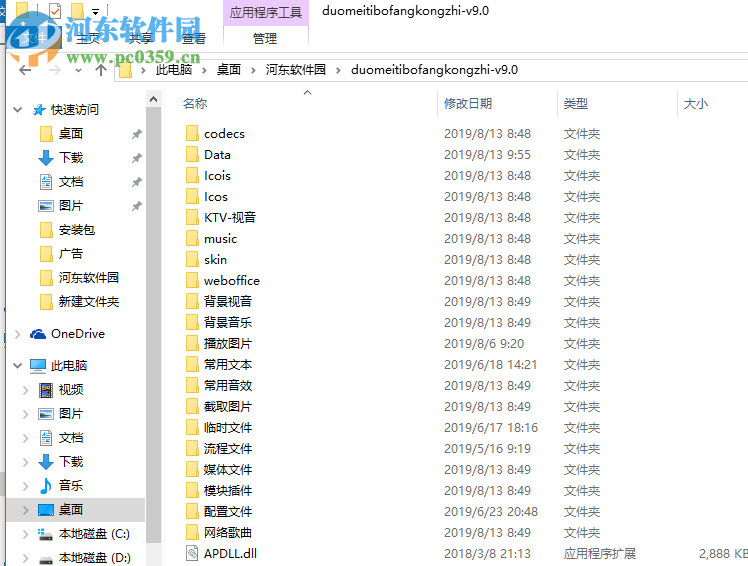Go back with the back arrow
Screen dimensions: 748x566
25,70
